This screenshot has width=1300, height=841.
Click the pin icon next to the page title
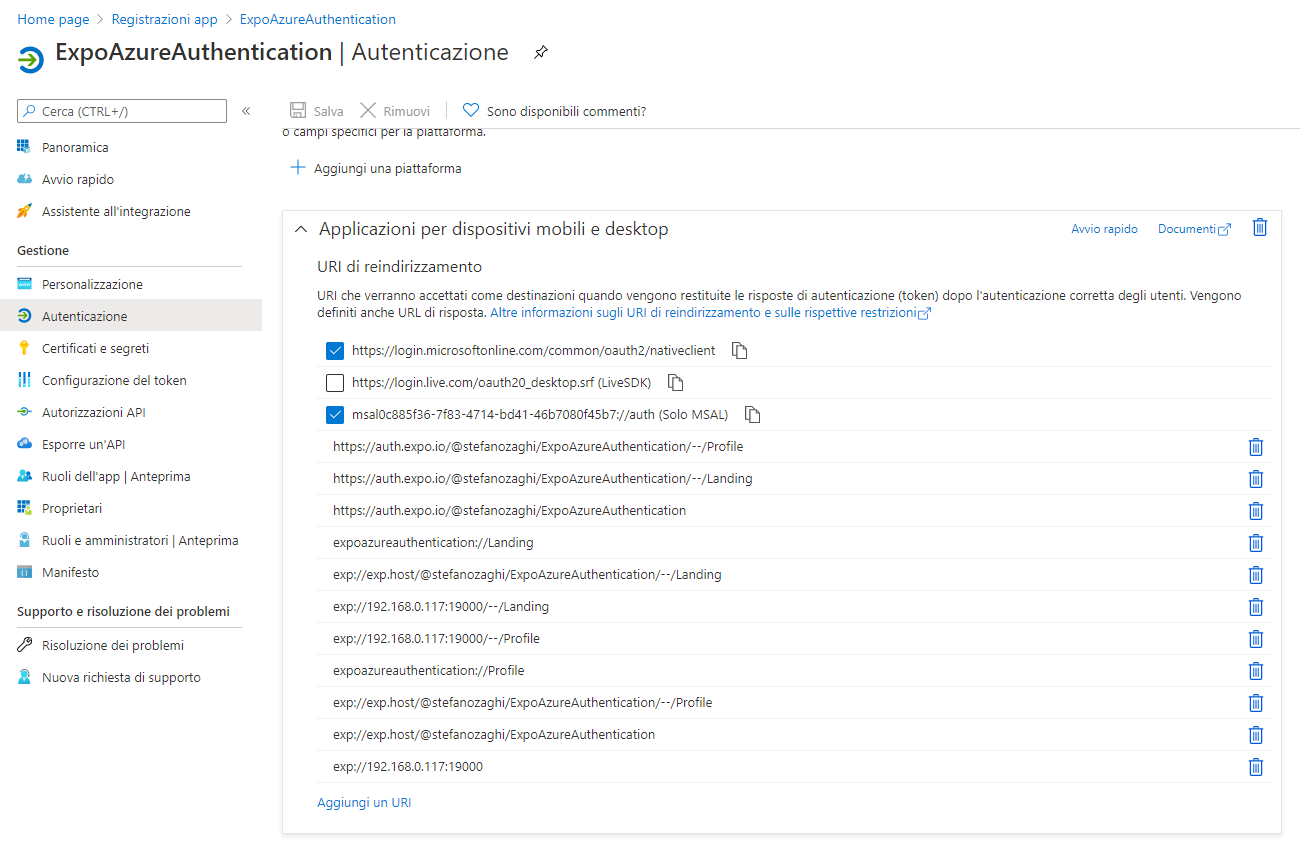pos(540,53)
